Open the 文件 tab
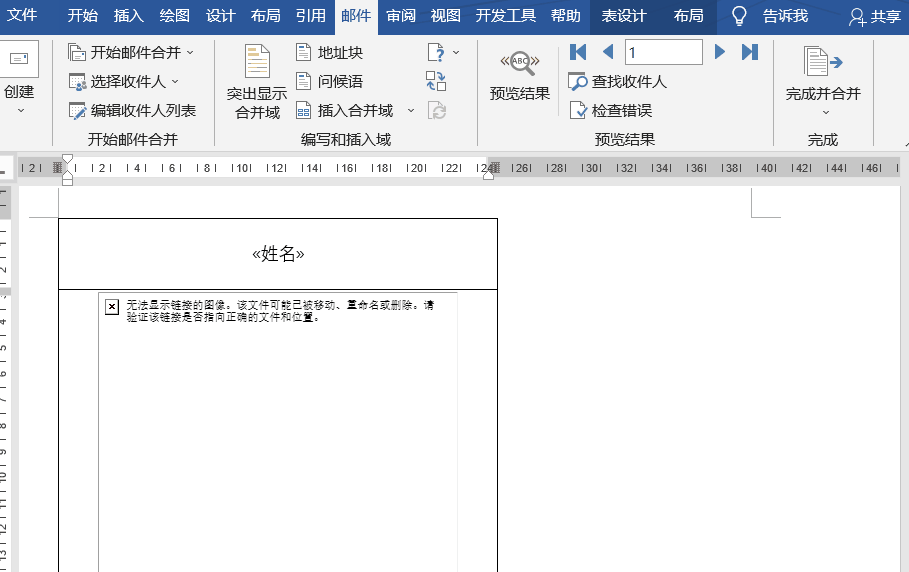This screenshot has width=909, height=572. tap(22, 15)
